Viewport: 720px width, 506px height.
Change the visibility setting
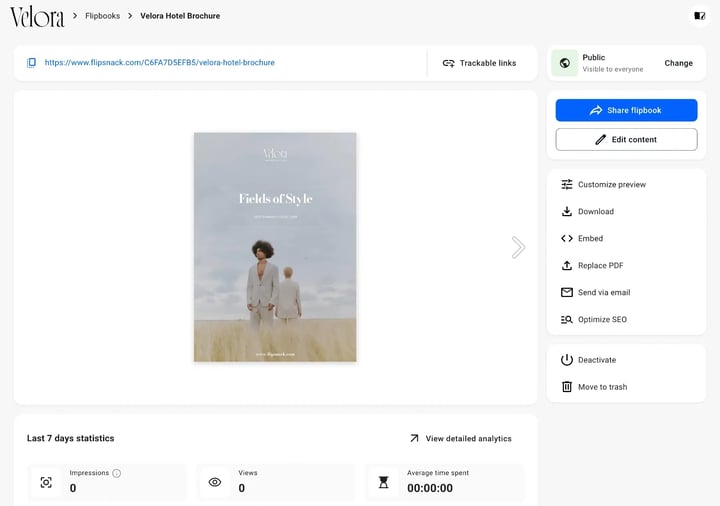(x=678, y=63)
